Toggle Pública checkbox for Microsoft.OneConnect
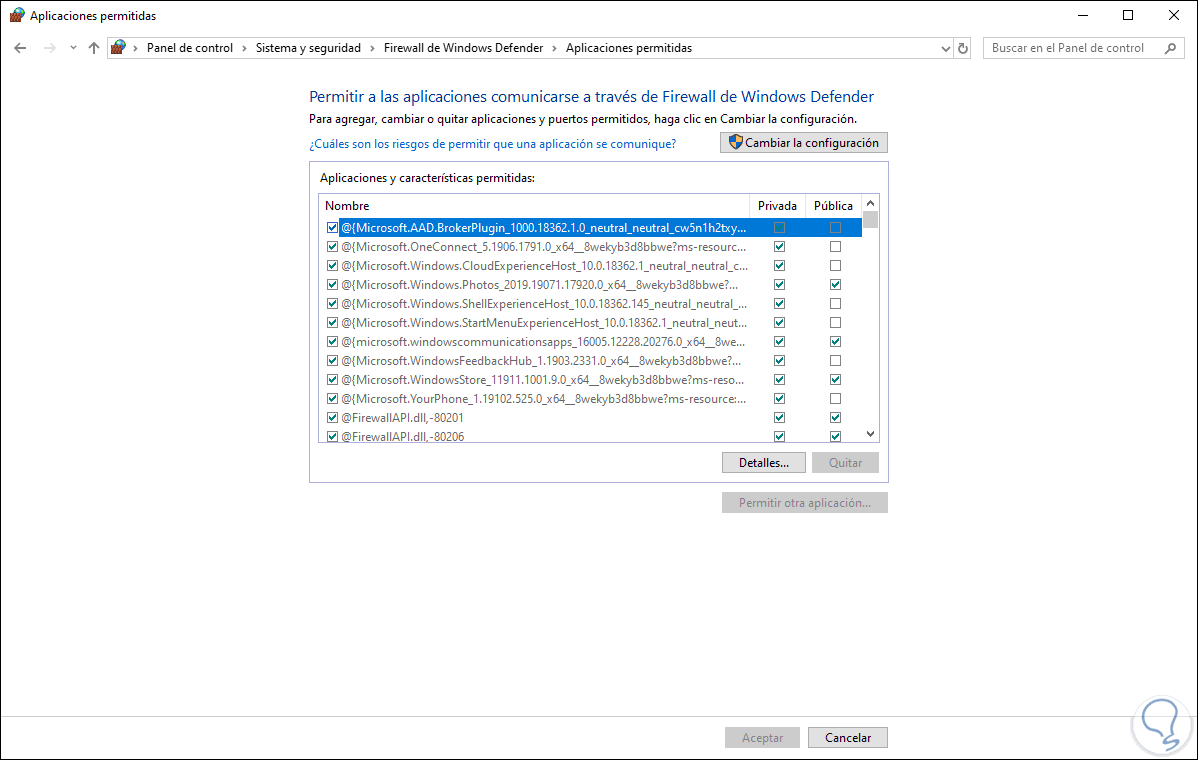Screen dimensions: 1198x760 pyautogui.click(x=835, y=247)
